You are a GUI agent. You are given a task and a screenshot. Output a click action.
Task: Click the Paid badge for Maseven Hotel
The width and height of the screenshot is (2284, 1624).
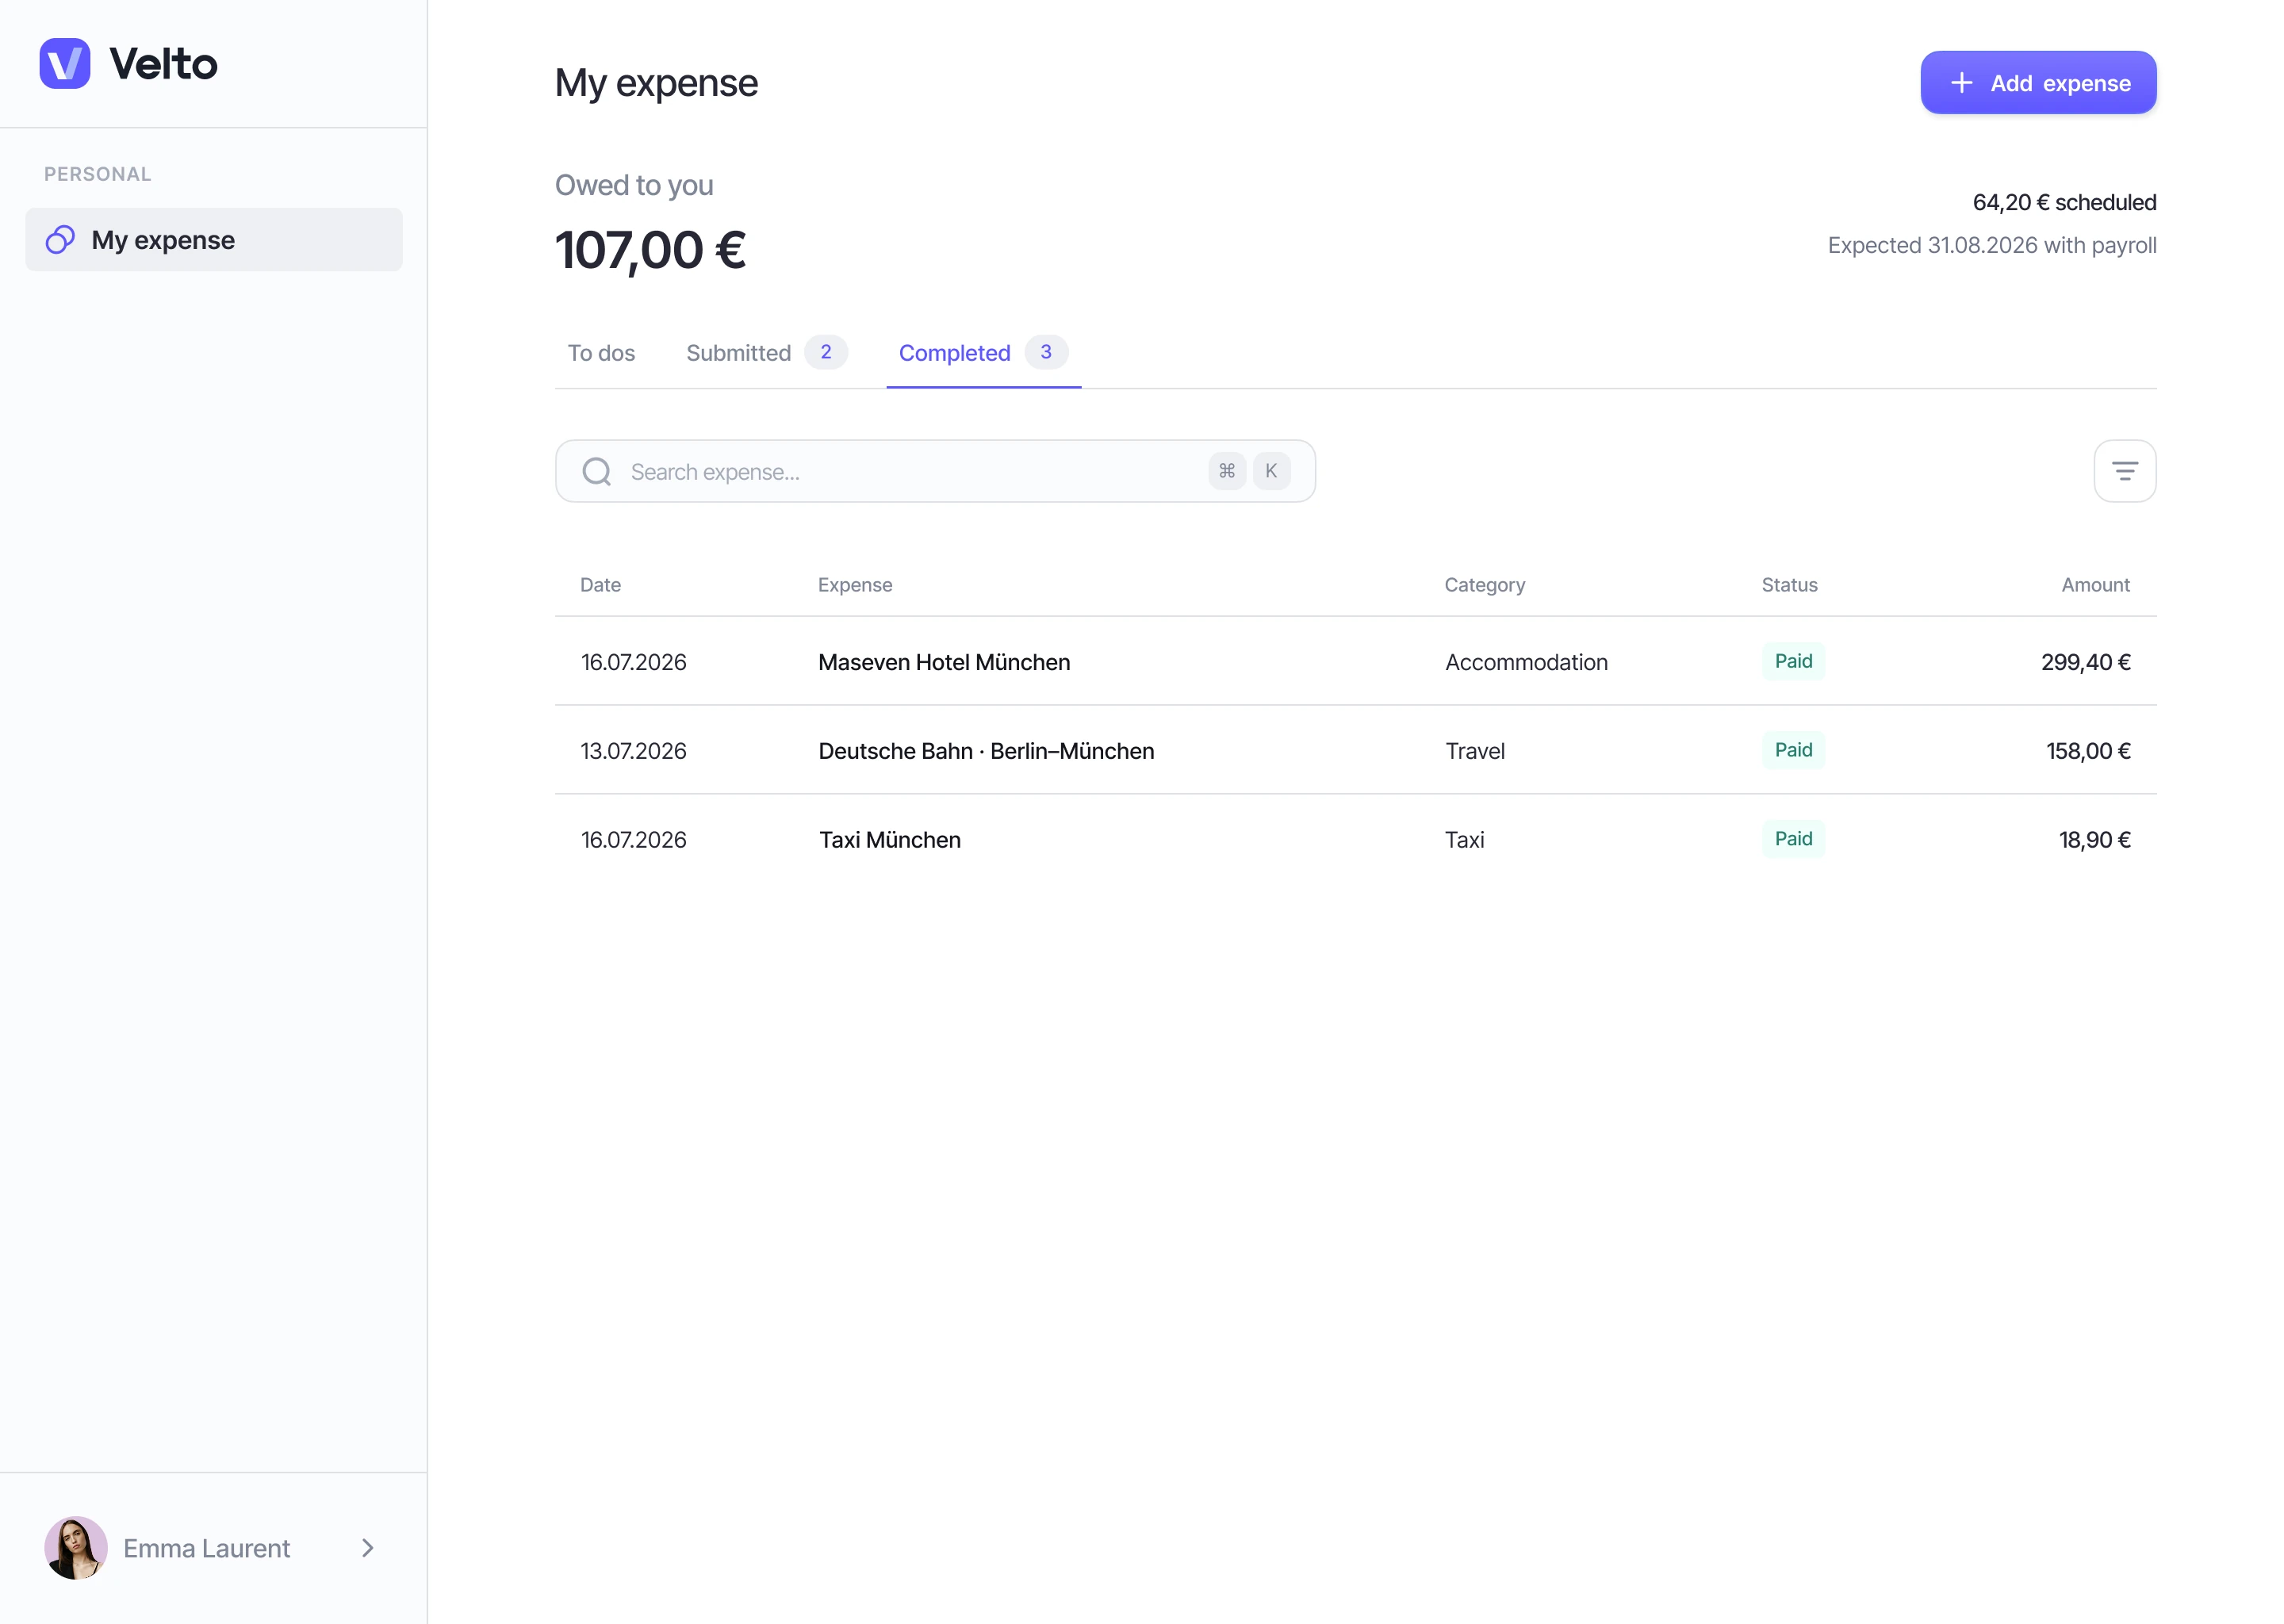click(1793, 661)
